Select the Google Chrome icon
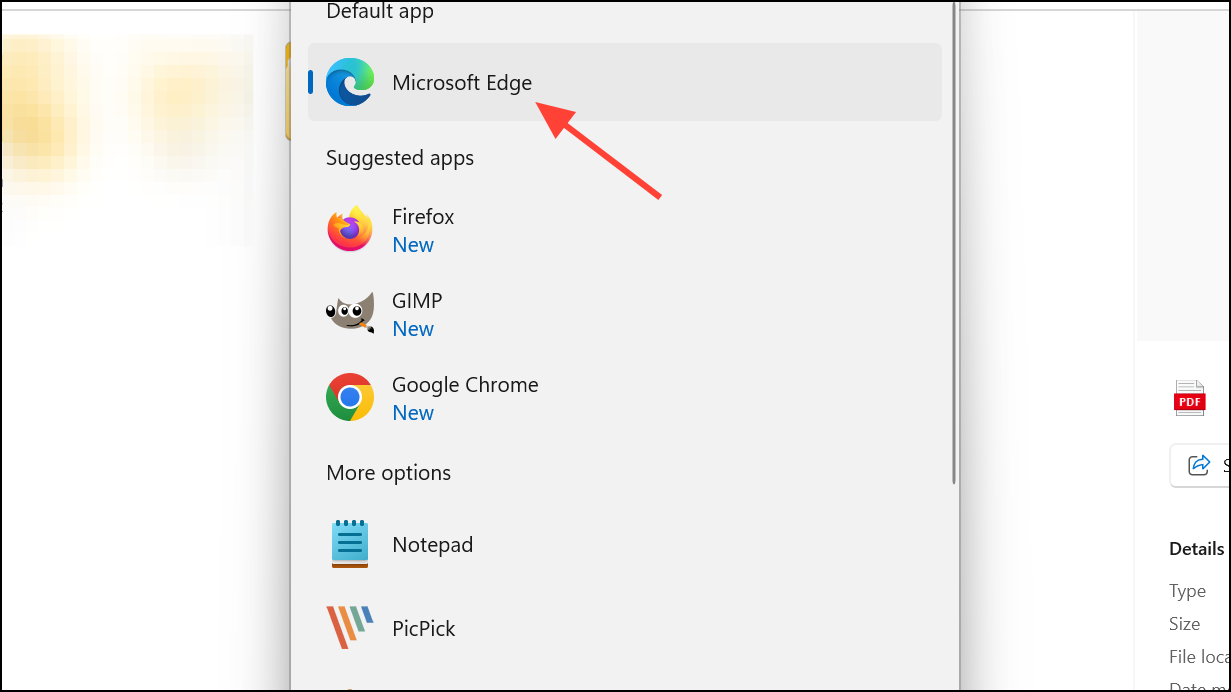1231x692 pixels. [x=350, y=398]
